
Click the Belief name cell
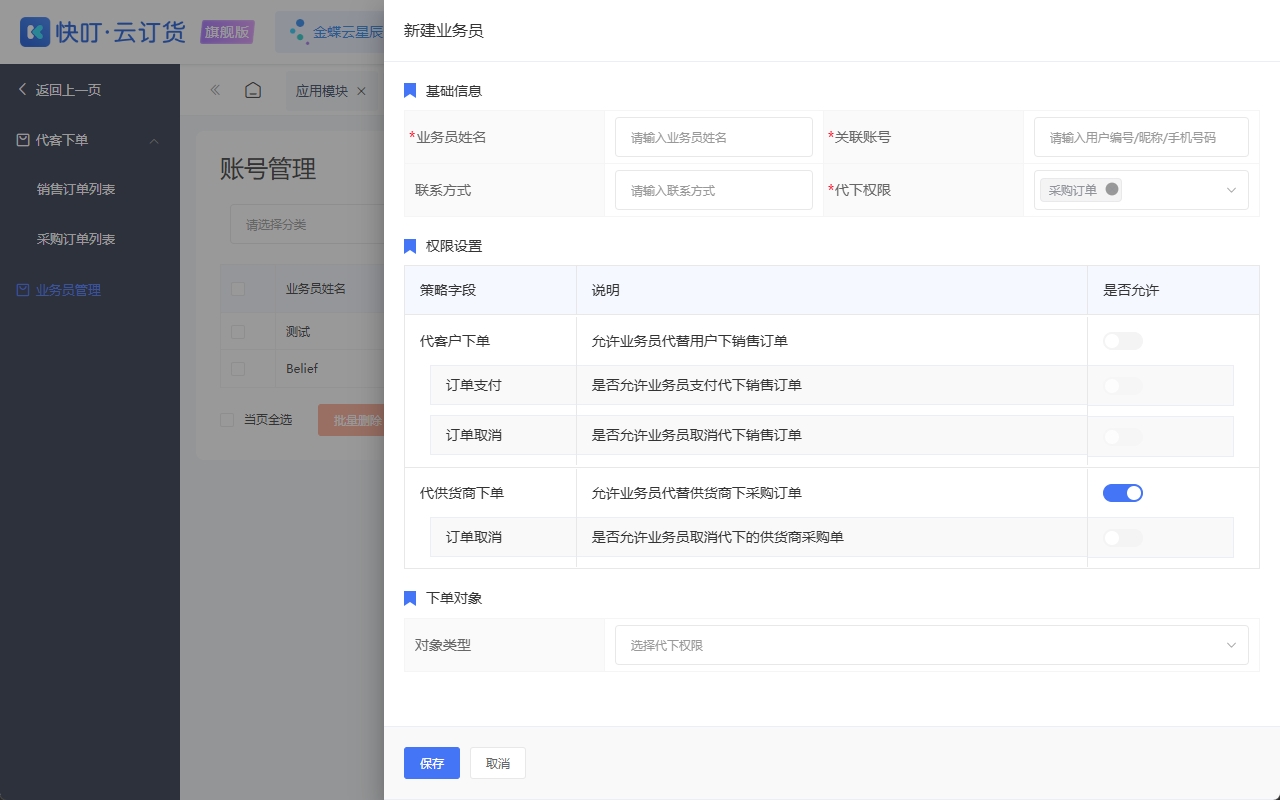302,369
